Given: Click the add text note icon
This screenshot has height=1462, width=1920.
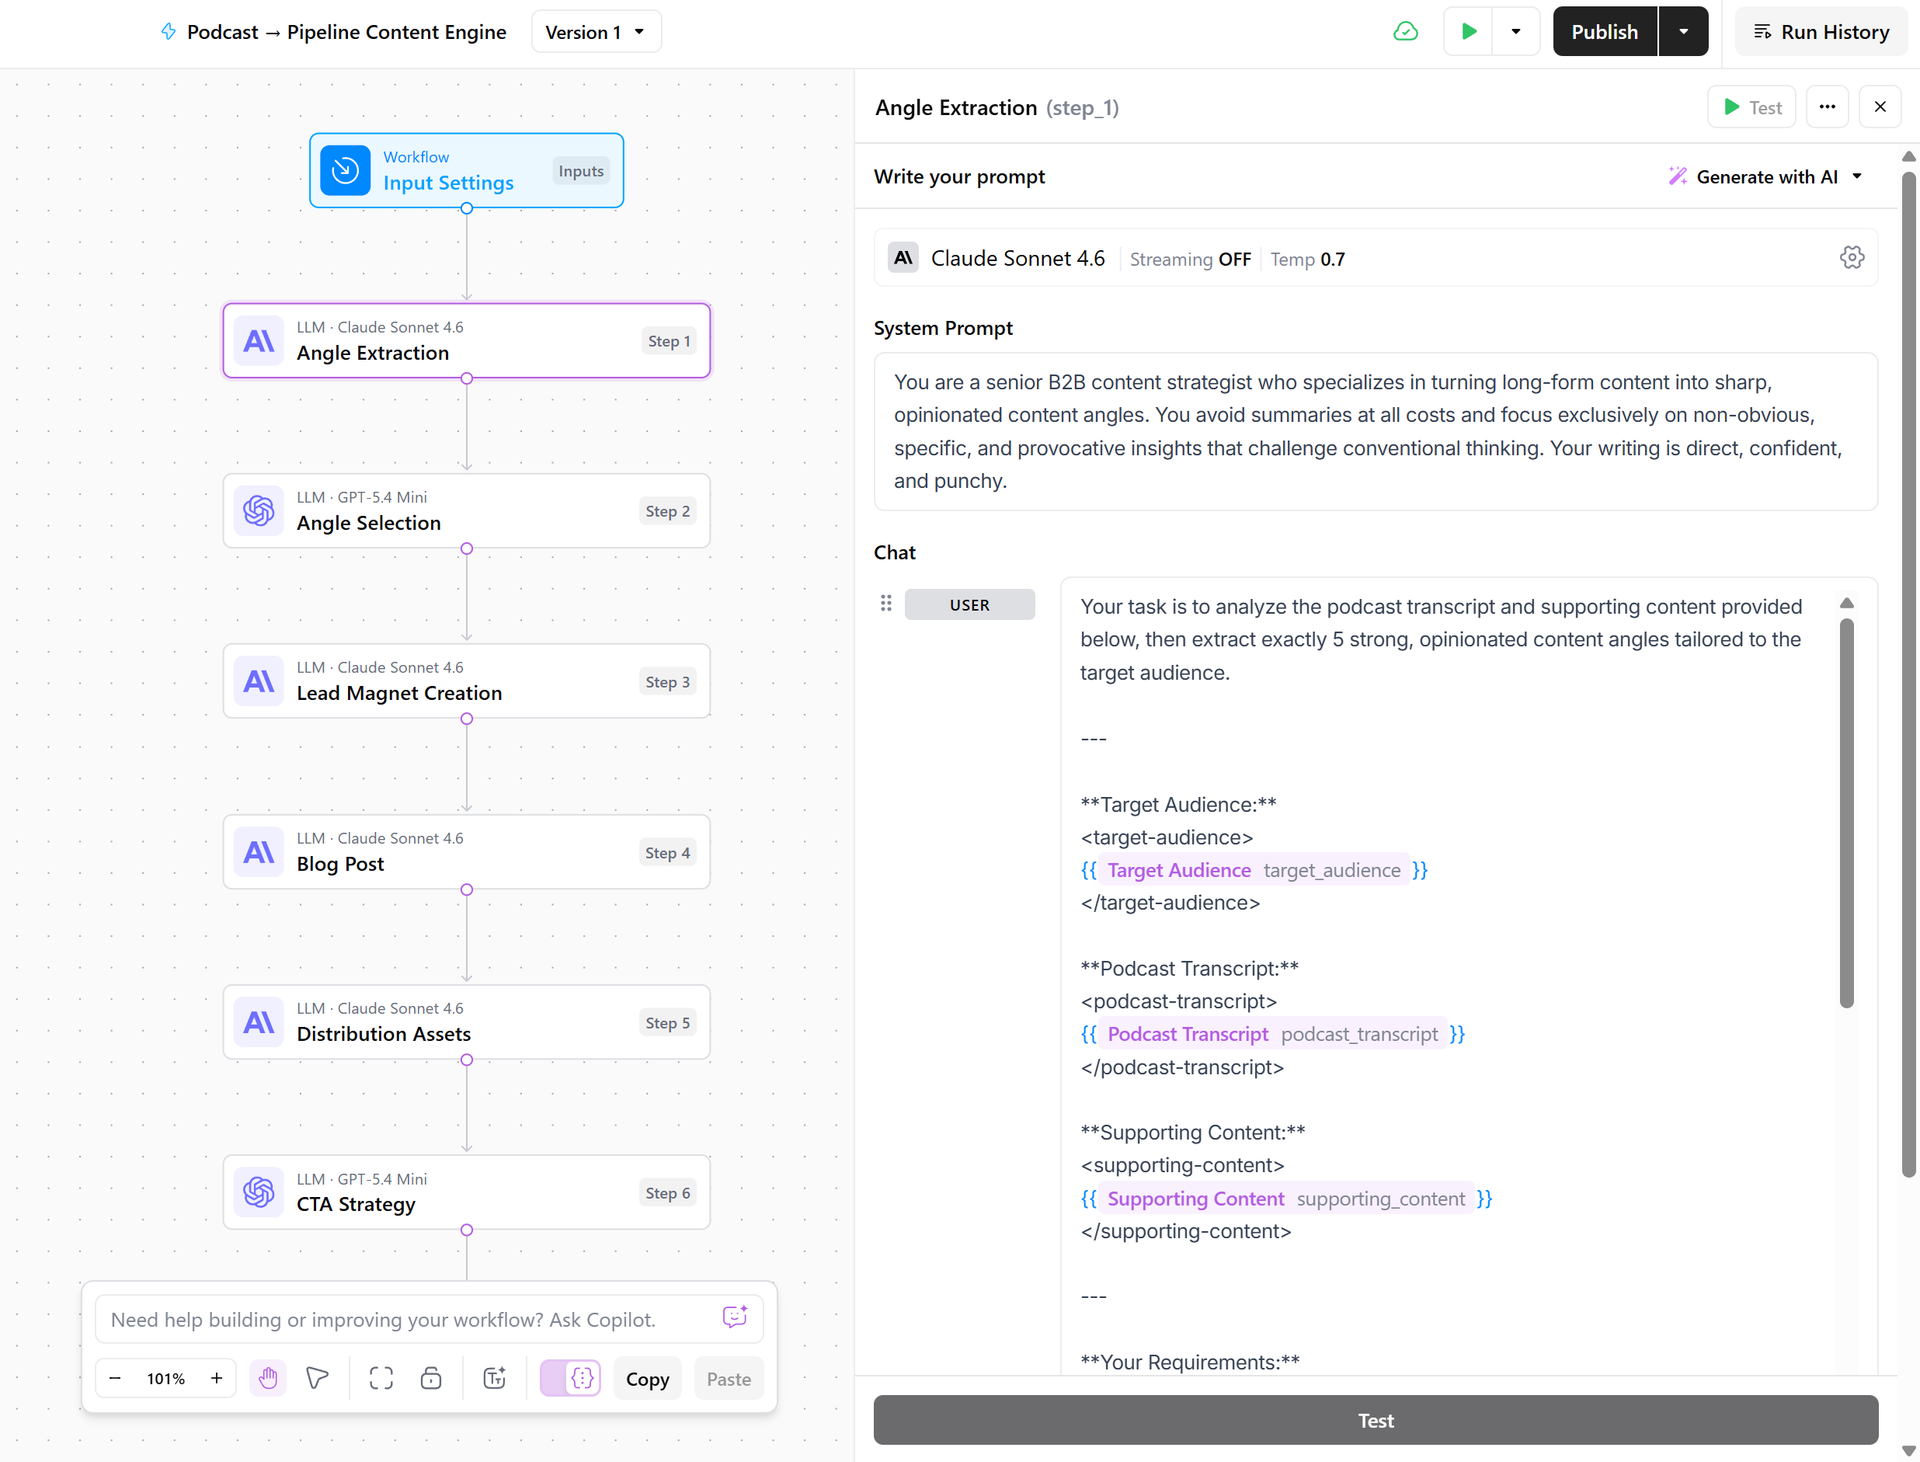Looking at the screenshot, I should (495, 1379).
